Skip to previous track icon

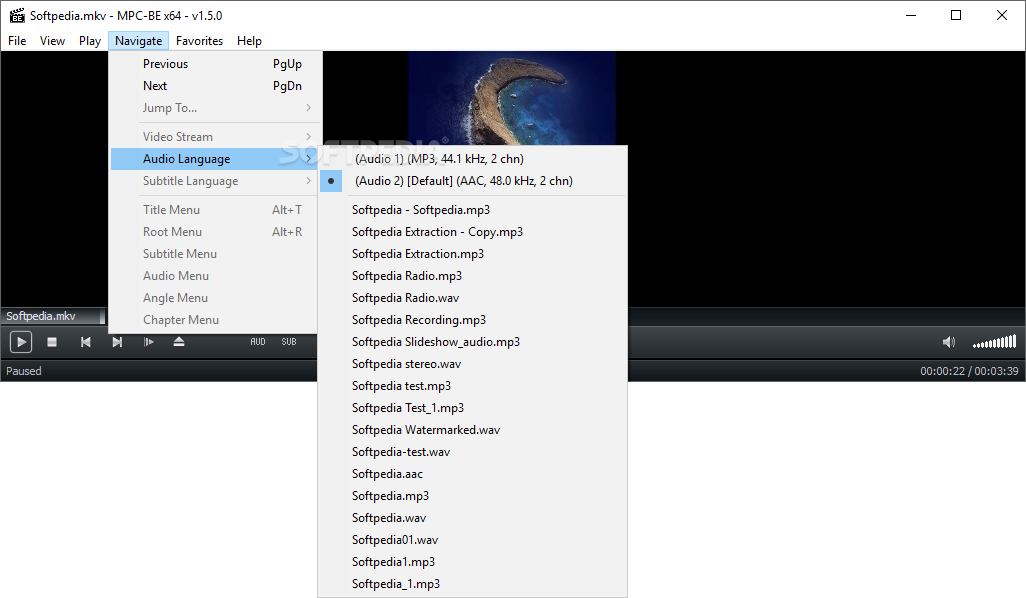[85, 342]
